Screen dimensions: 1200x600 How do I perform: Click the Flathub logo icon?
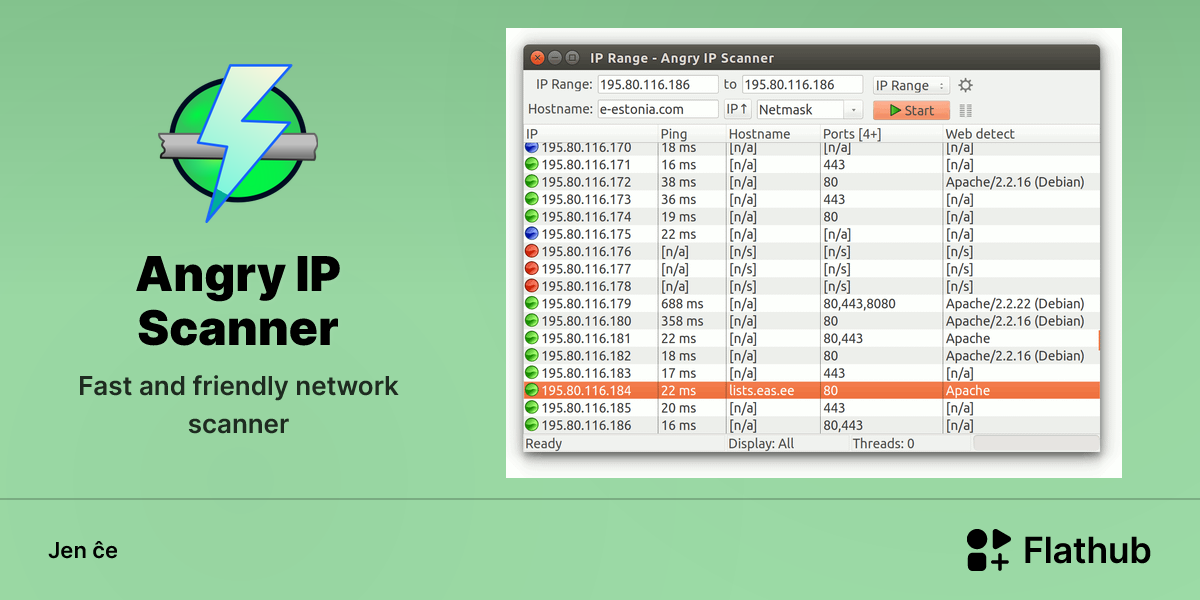tap(989, 550)
